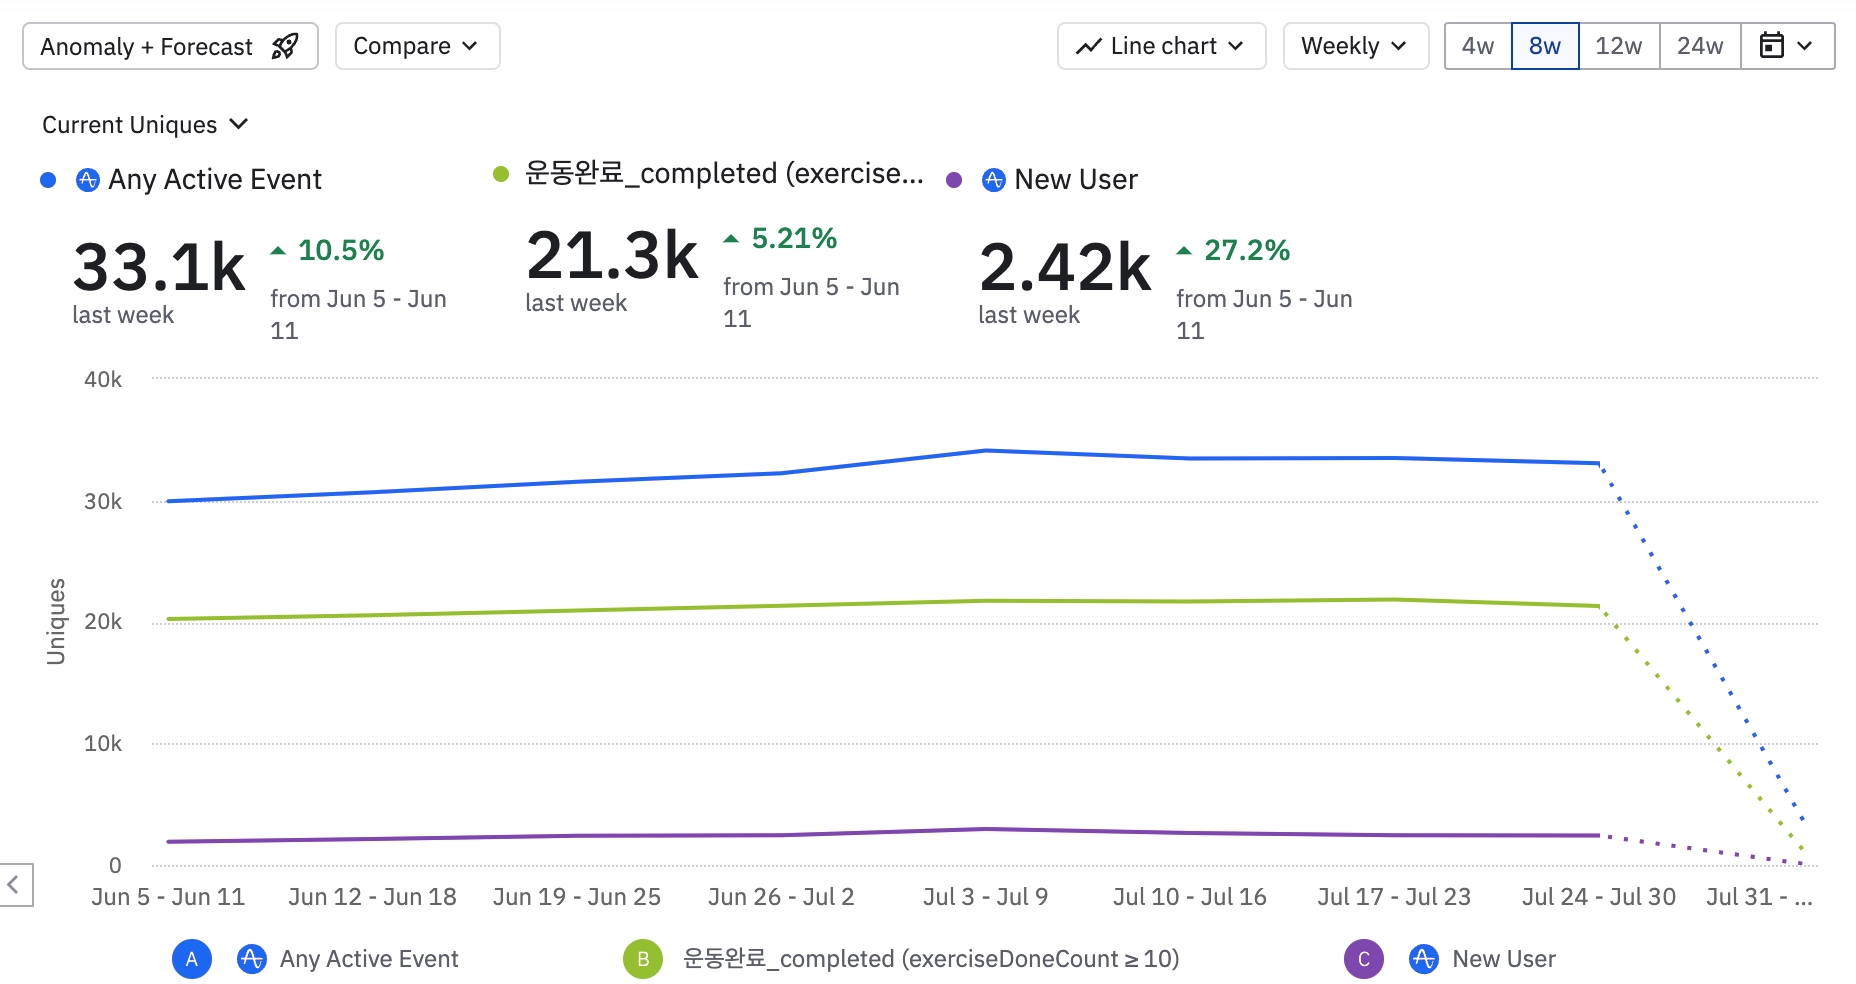The width and height of the screenshot is (1856, 984).
Task: Click Any Active Event series title
Action: pos(215,180)
